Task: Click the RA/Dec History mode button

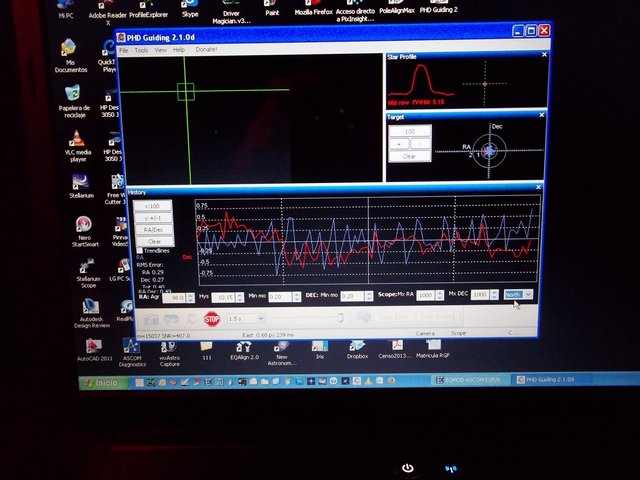Action: pos(153,229)
